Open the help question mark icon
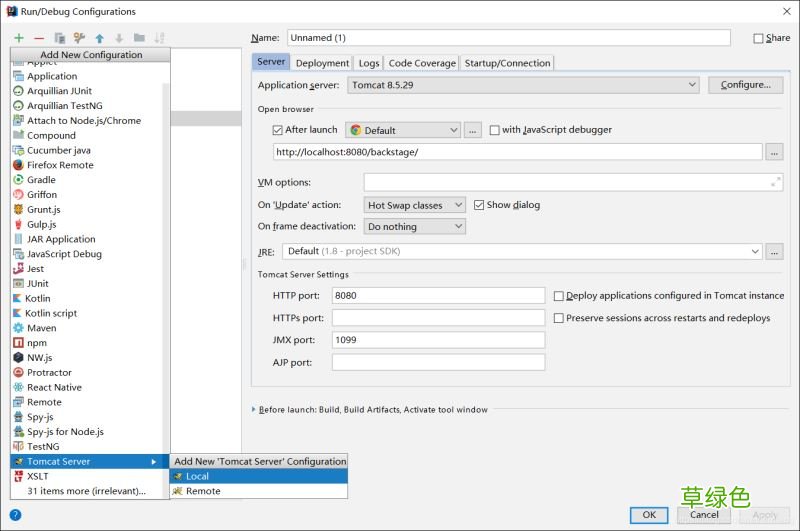The height and width of the screenshot is (531, 800). 15,515
